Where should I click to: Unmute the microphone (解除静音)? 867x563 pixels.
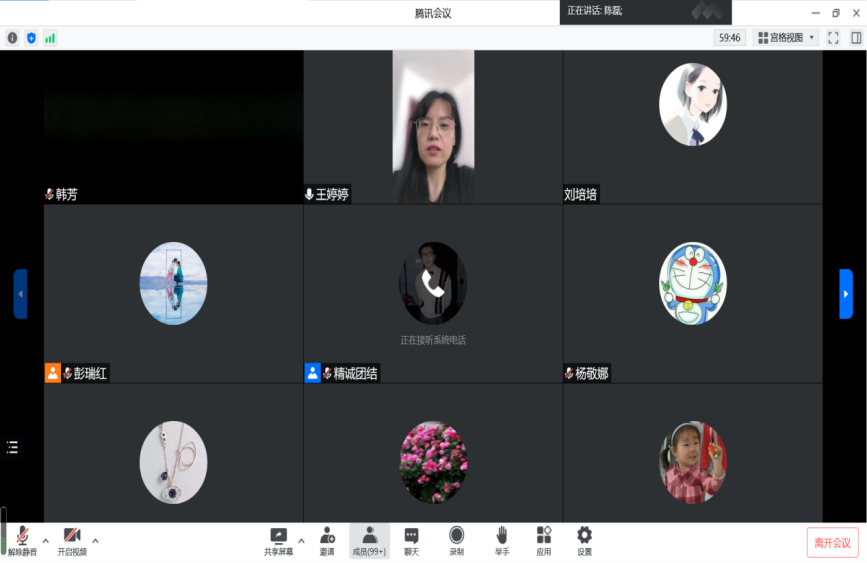22,540
